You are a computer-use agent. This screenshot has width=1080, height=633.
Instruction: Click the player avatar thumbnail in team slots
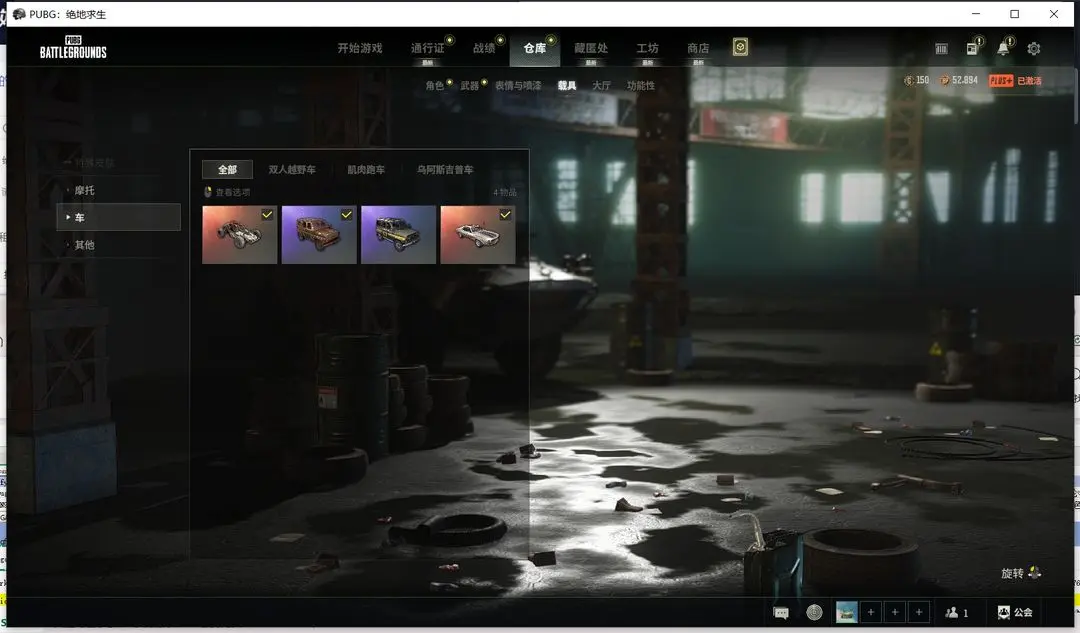click(847, 612)
